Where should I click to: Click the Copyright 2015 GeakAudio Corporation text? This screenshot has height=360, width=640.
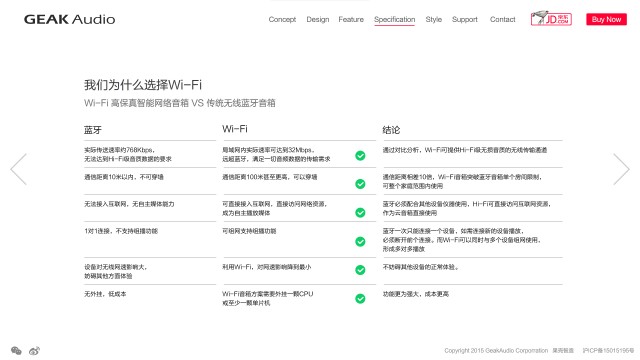pos(496,351)
